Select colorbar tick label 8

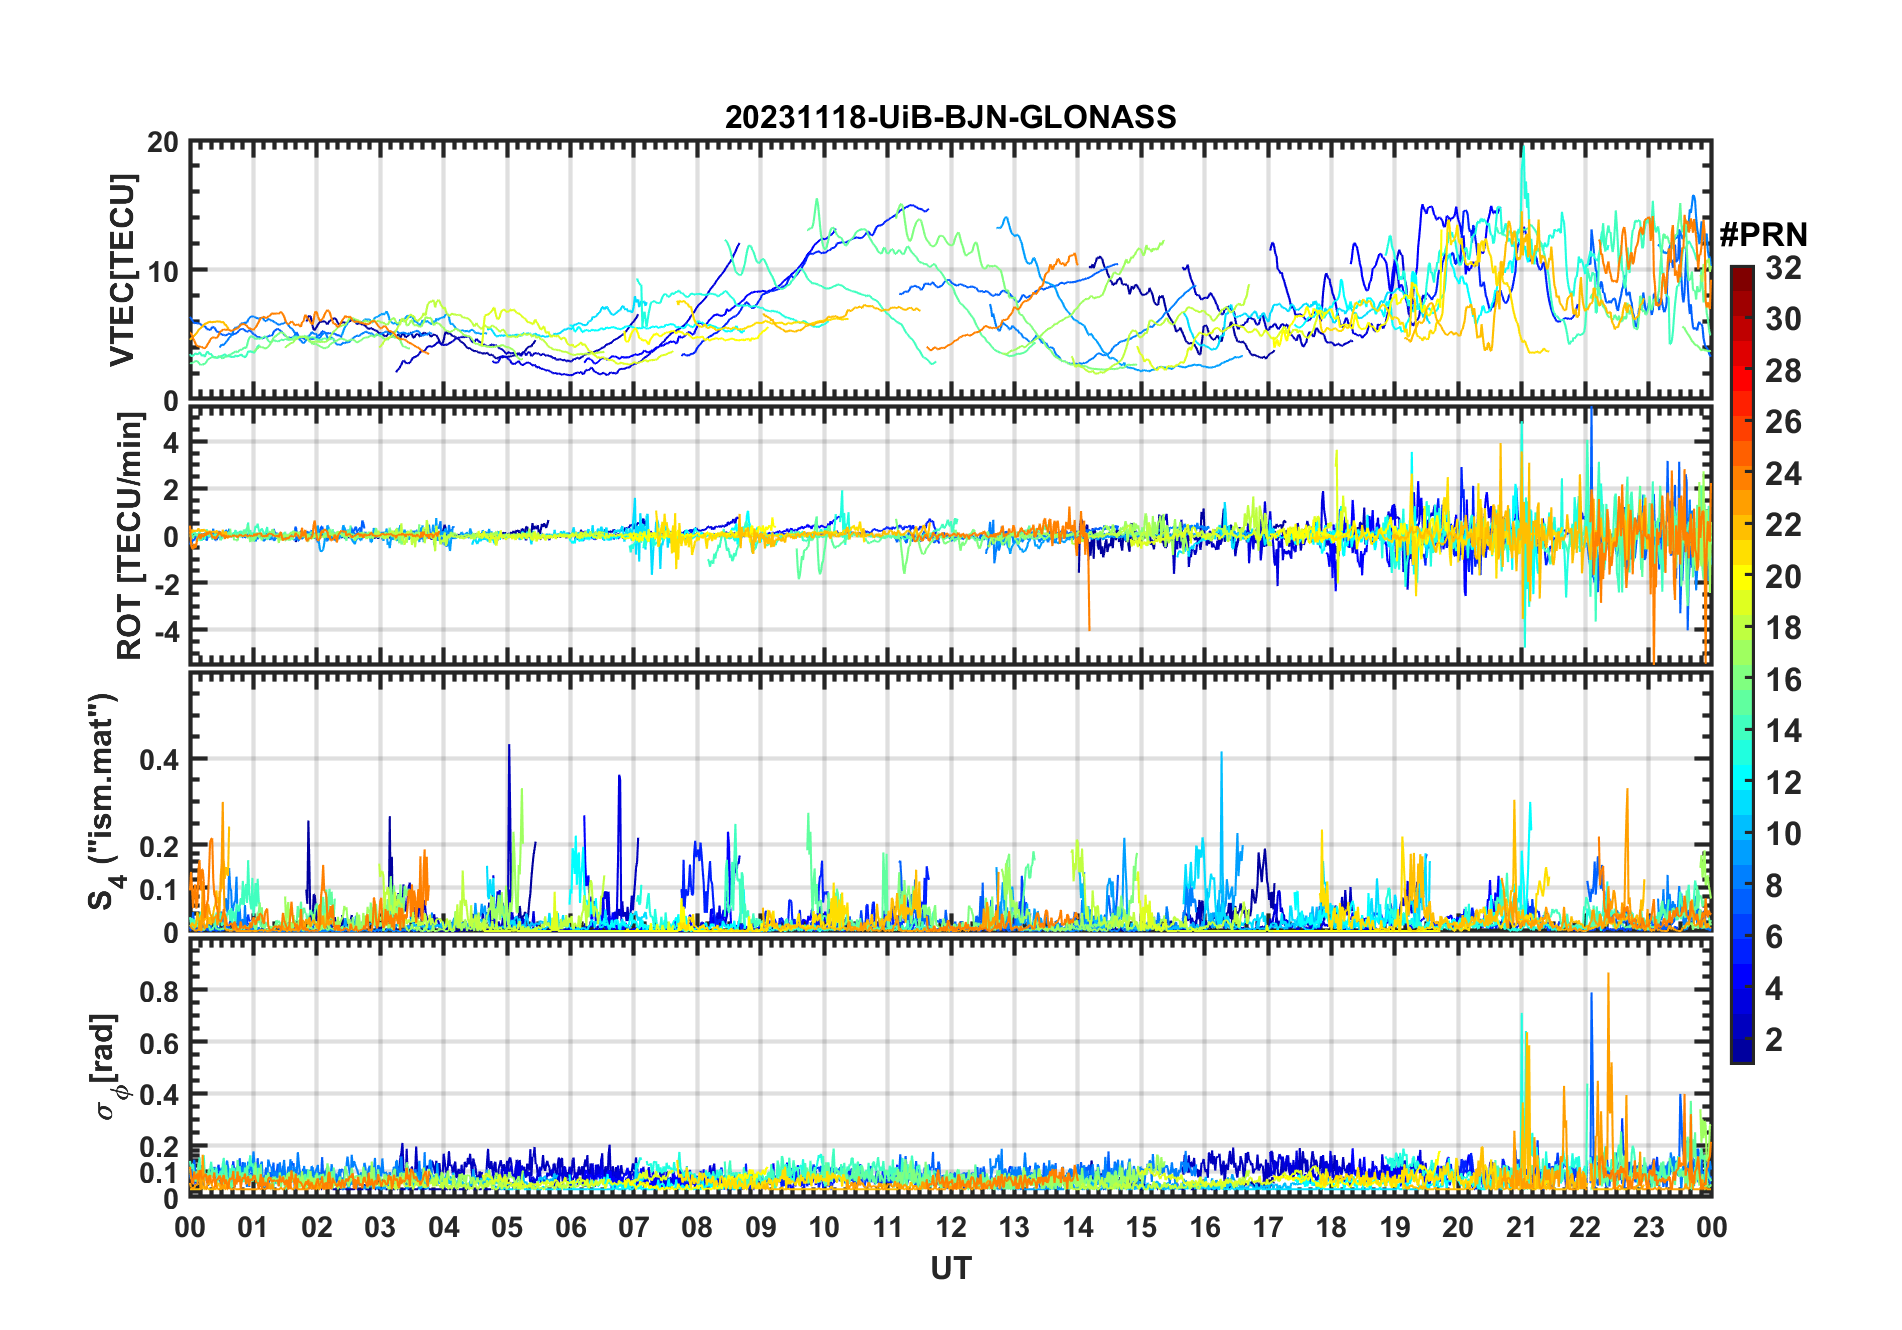coord(1774,886)
